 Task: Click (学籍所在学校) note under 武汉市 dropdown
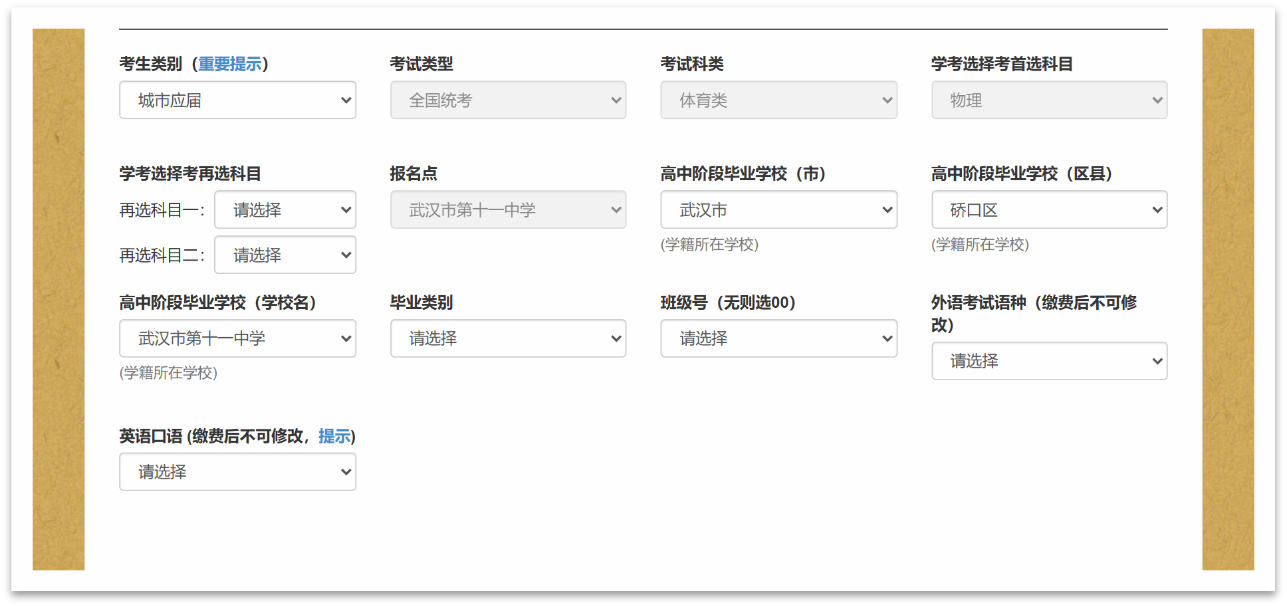(709, 244)
